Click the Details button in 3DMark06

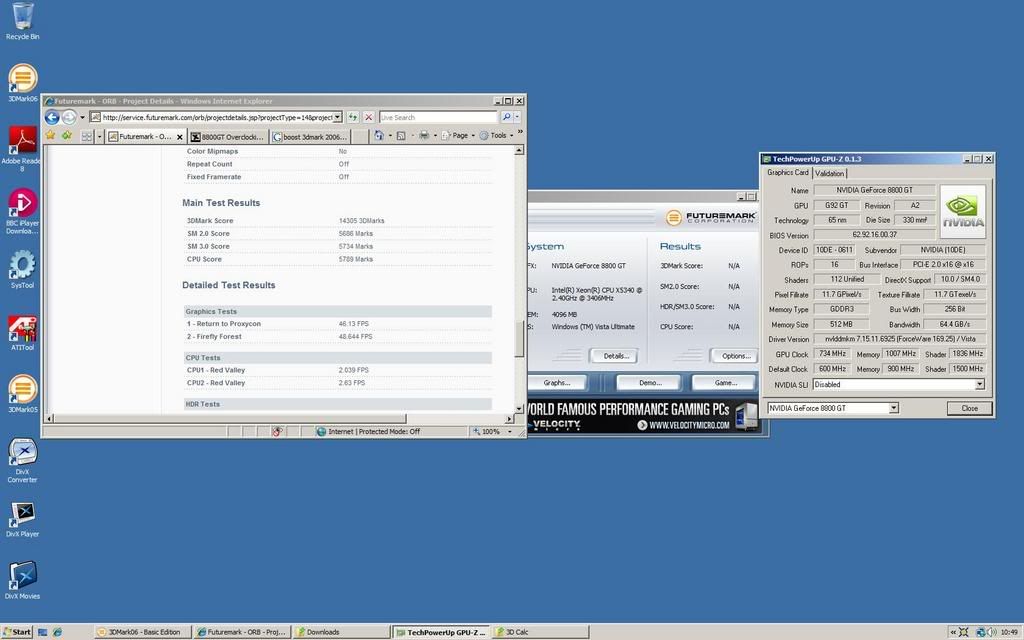[x=616, y=356]
